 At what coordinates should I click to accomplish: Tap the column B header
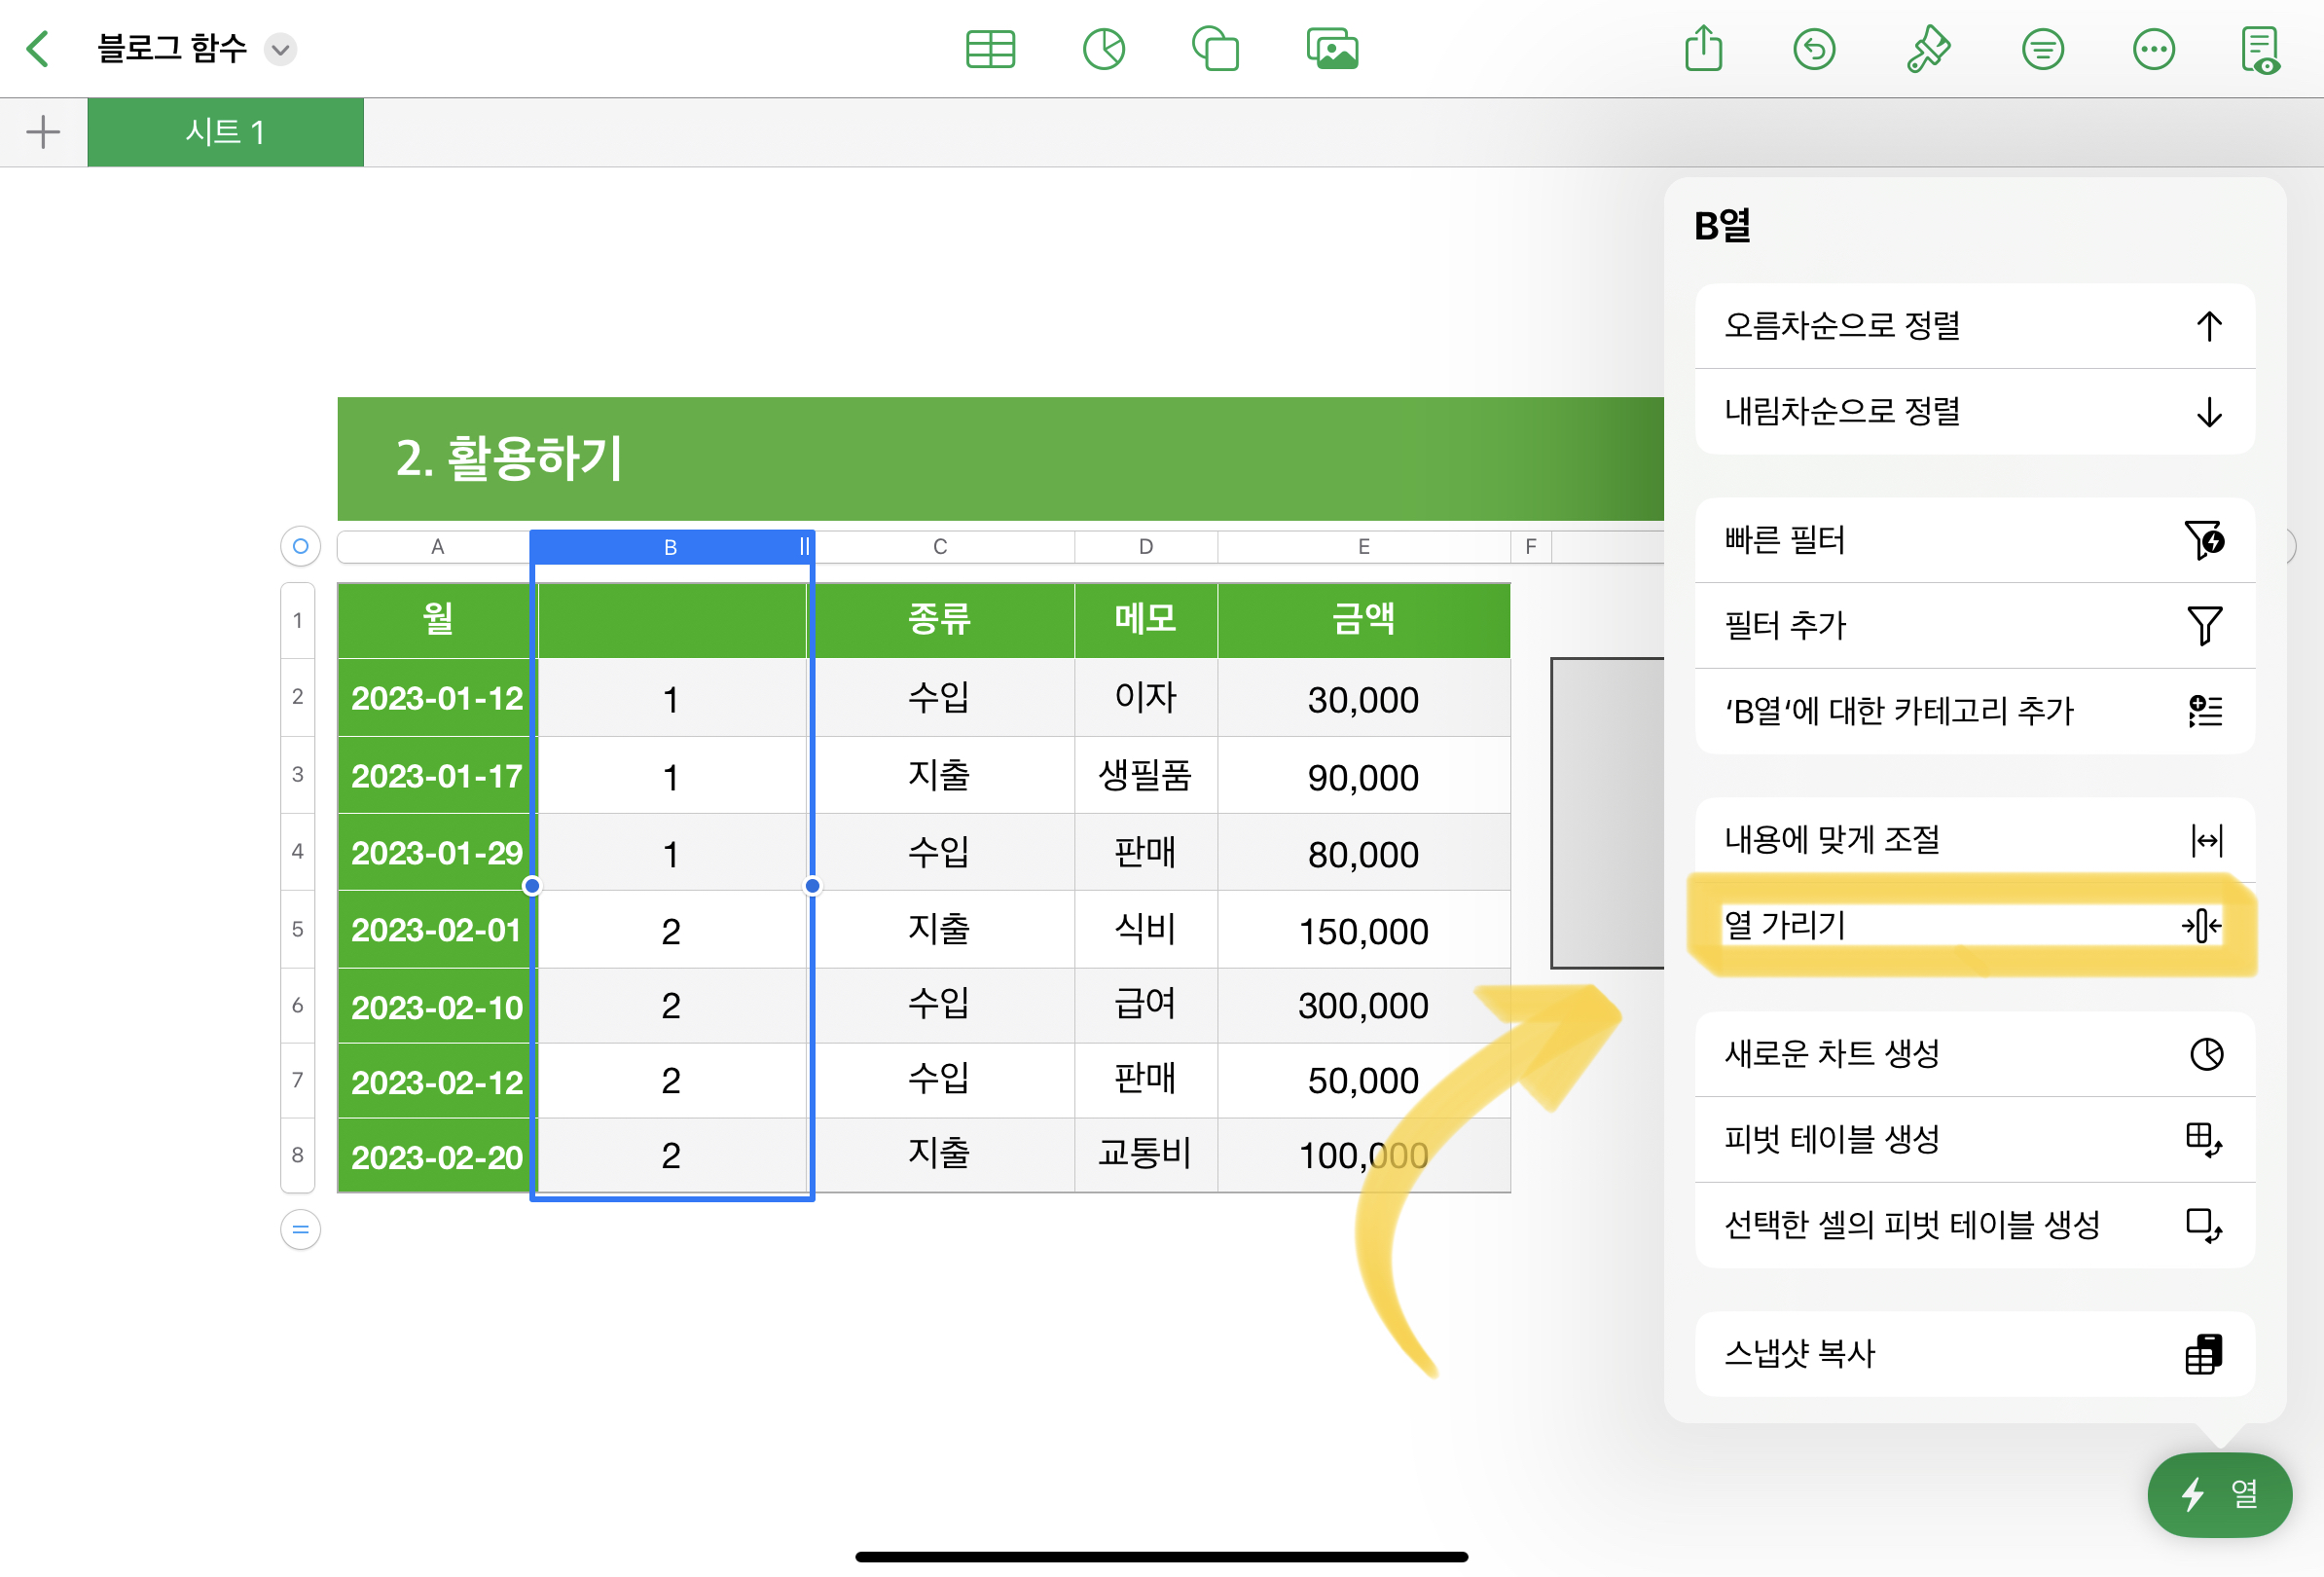pos(670,547)
